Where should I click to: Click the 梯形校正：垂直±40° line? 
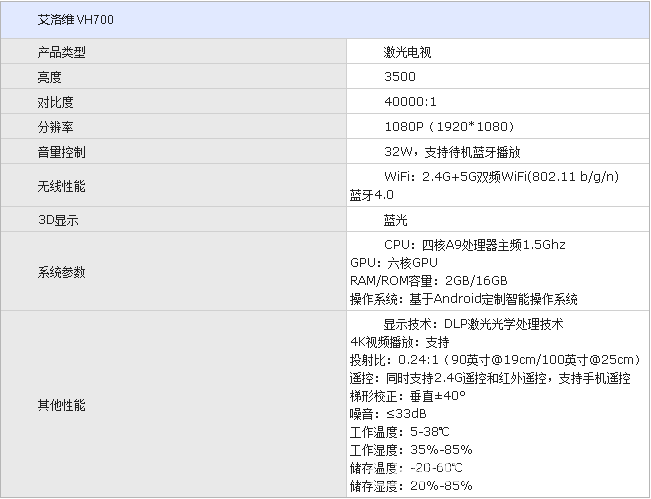pos(407,396)
